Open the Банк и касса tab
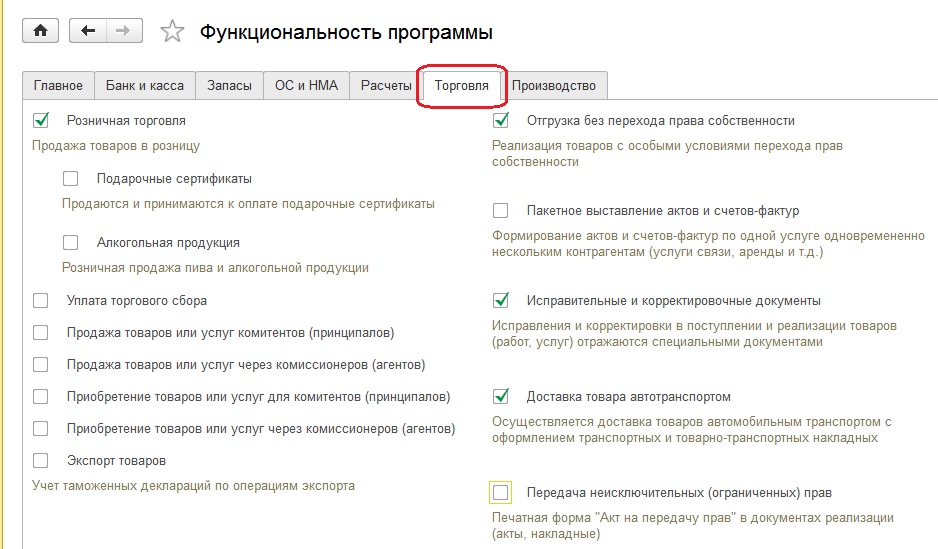The width and height of the screenshot is (938, 549). 145,86
